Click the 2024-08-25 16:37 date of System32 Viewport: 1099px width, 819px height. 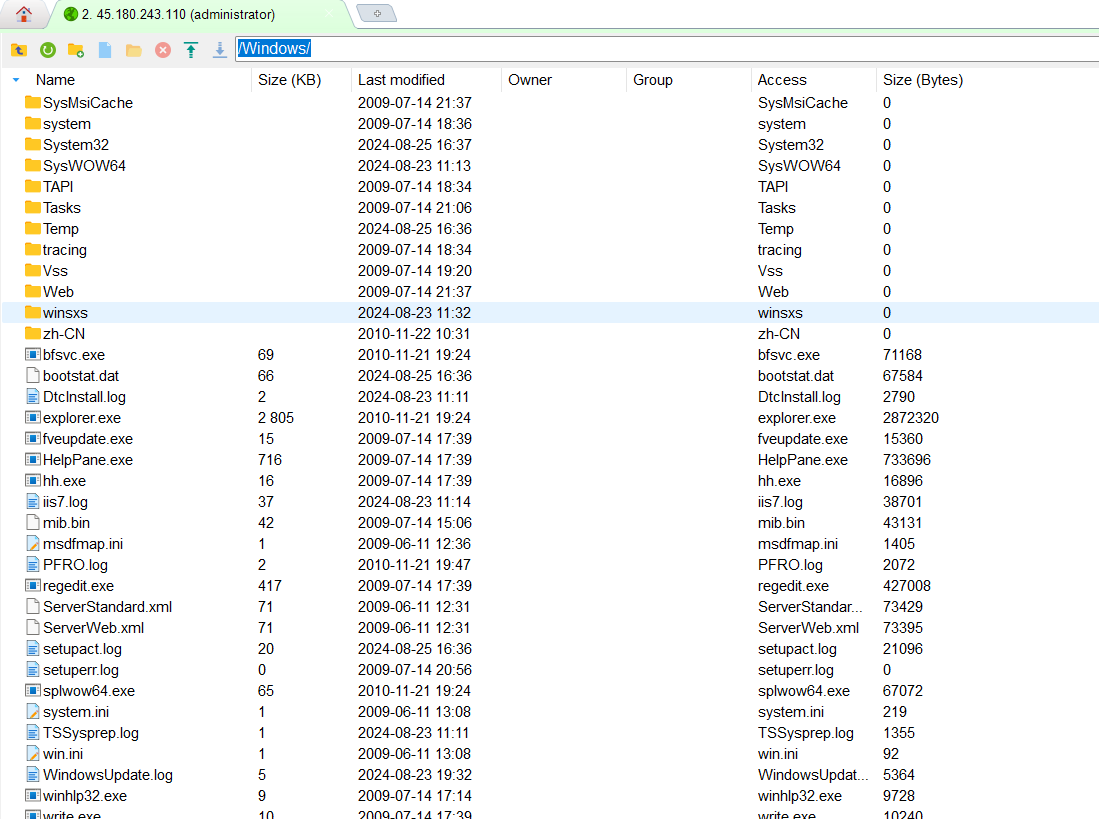pos(414,145)
